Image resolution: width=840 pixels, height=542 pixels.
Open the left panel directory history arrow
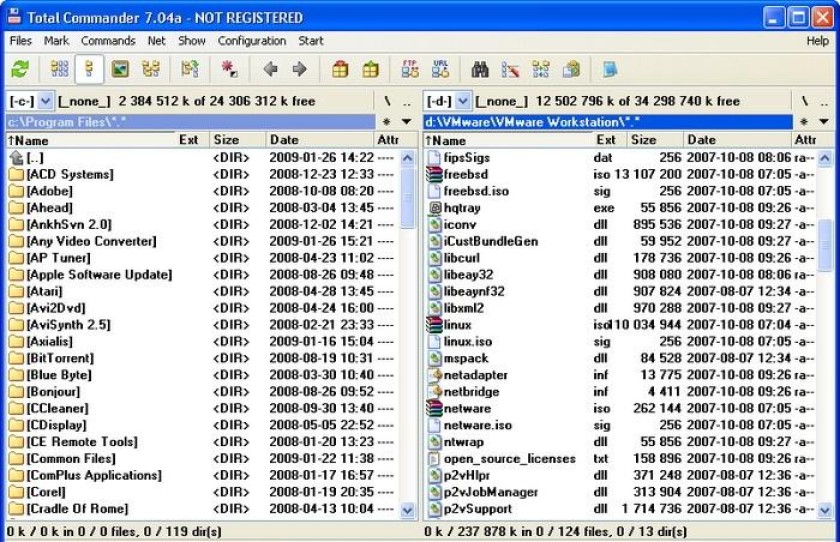tap(407, 122)
